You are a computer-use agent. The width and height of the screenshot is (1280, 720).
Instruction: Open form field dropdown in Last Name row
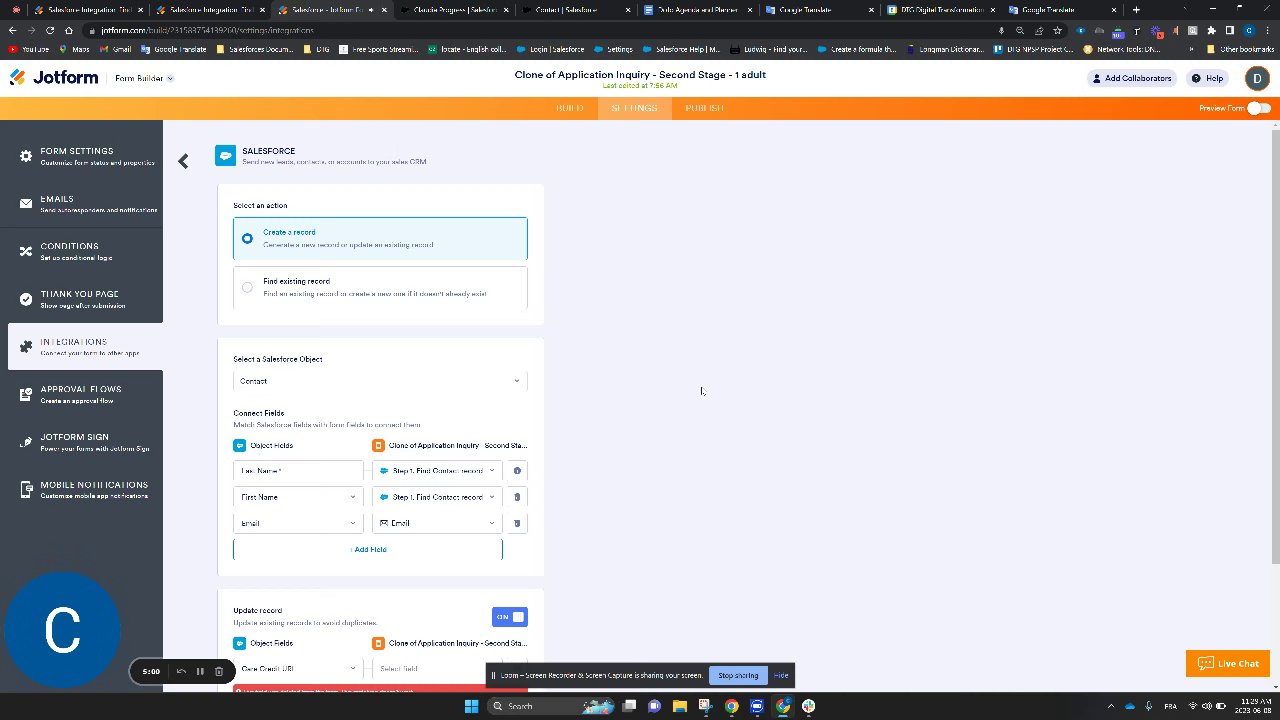(x=437, y=470)
